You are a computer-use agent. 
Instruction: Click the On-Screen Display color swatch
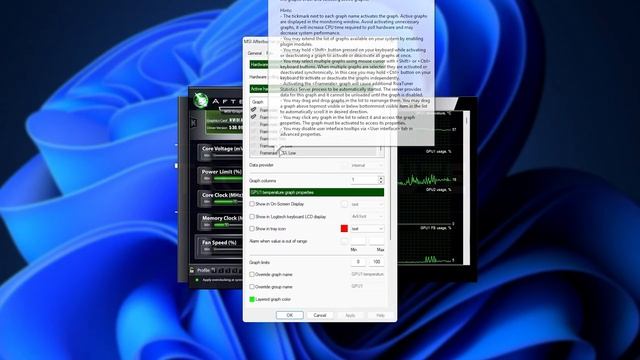tap(344, 204)
